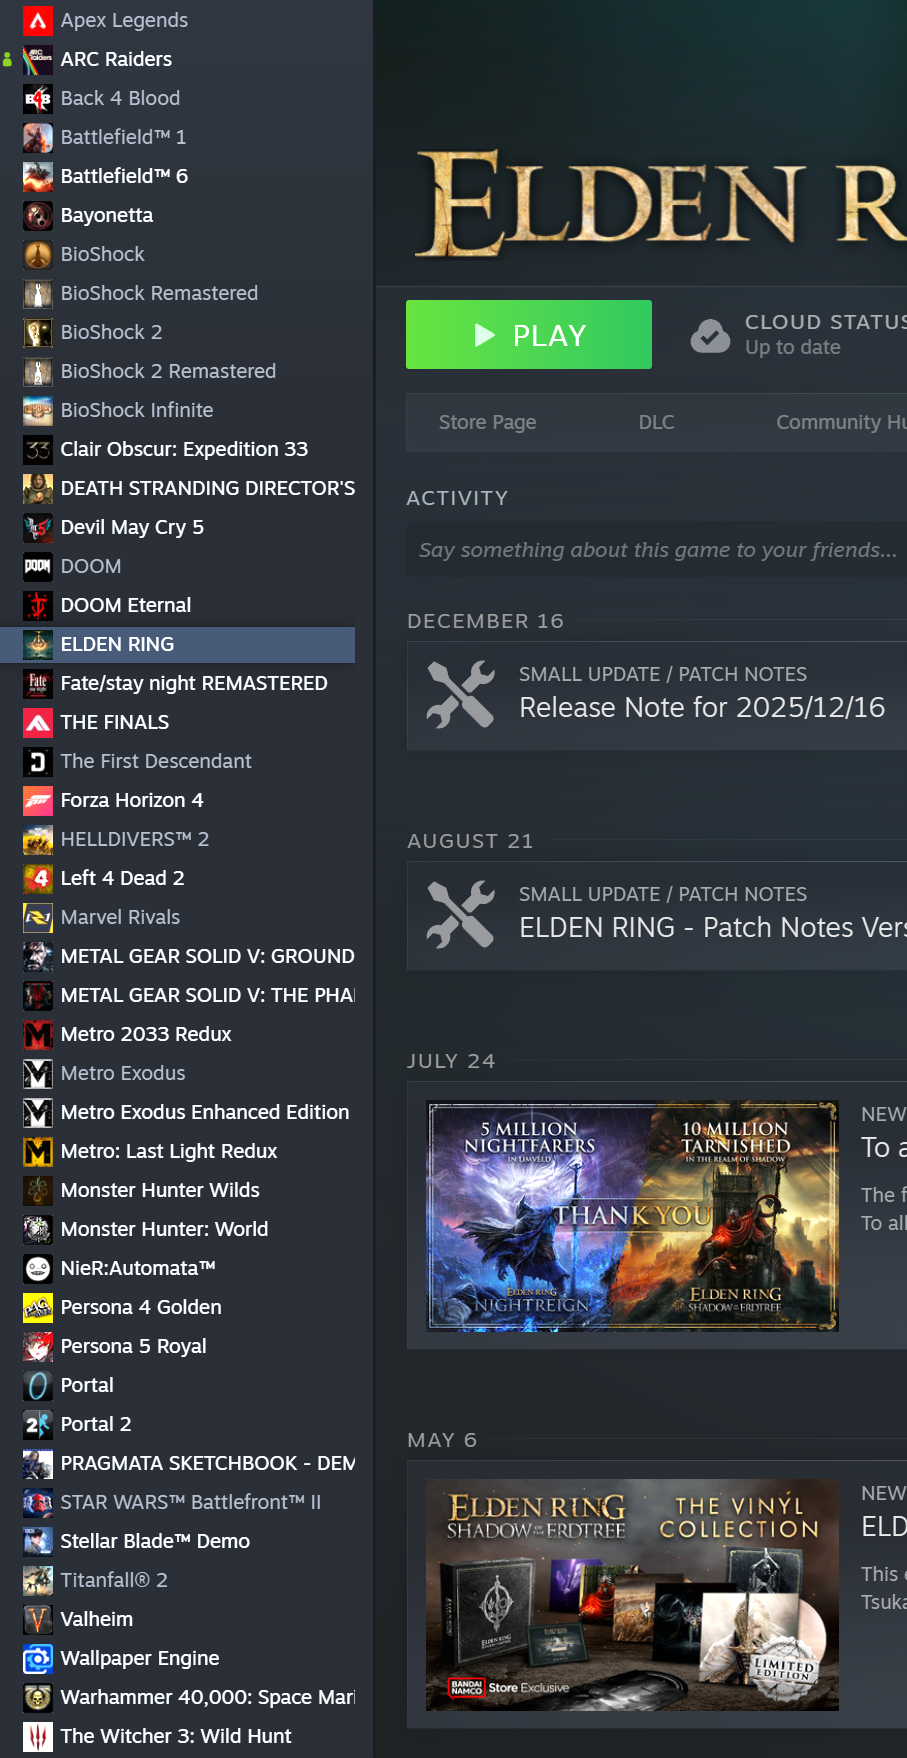Select Fate/stay night REMASTERED entry
The image size is (907, 1758).
[178, 683]
